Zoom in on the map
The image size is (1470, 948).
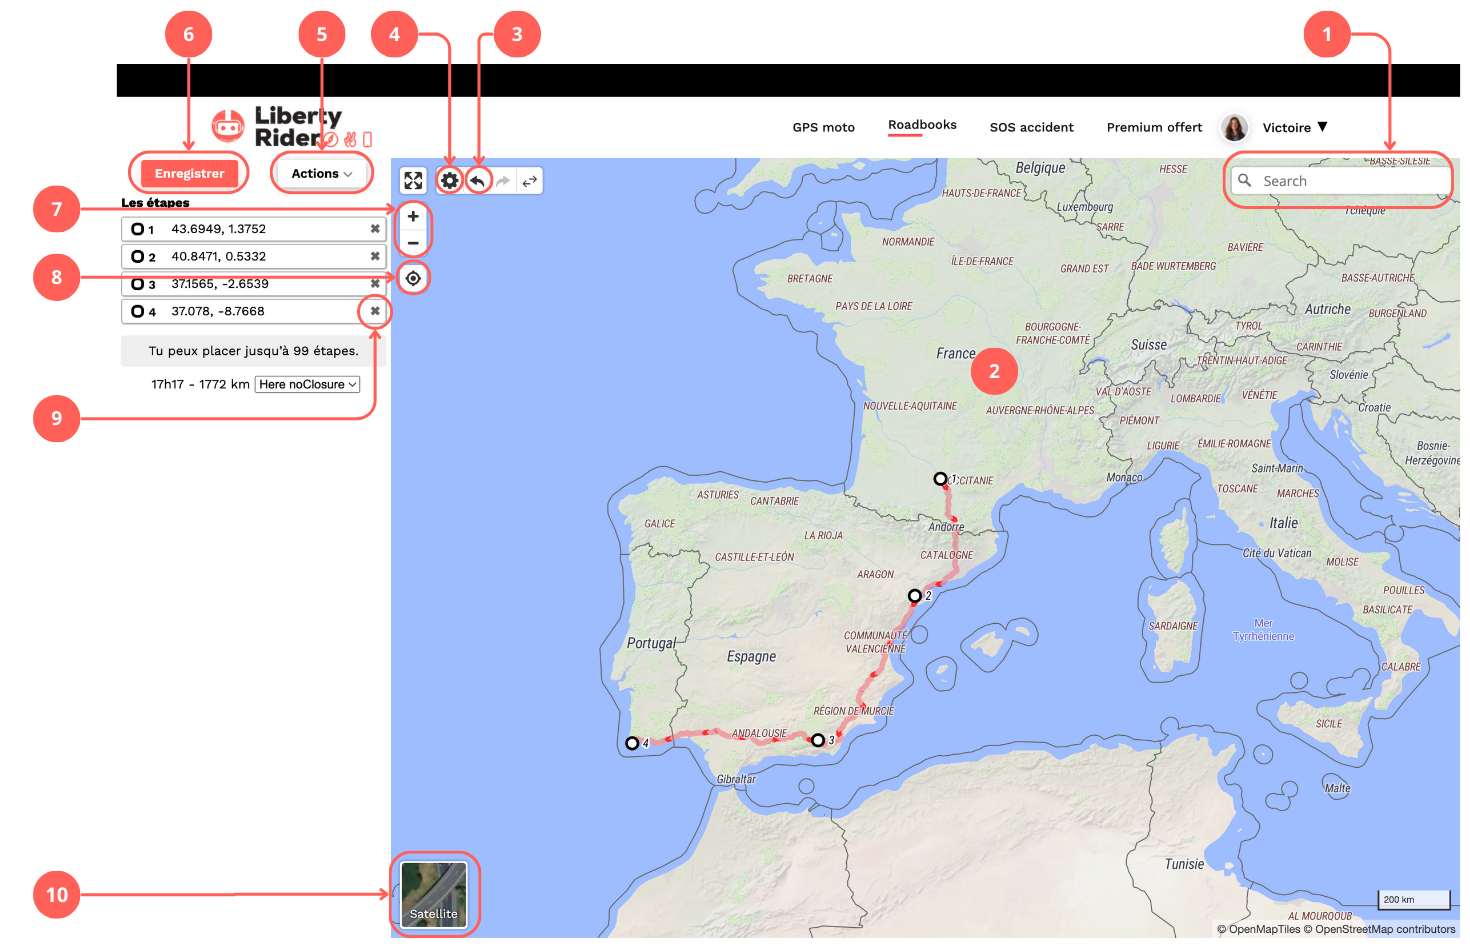coord(413,217)
